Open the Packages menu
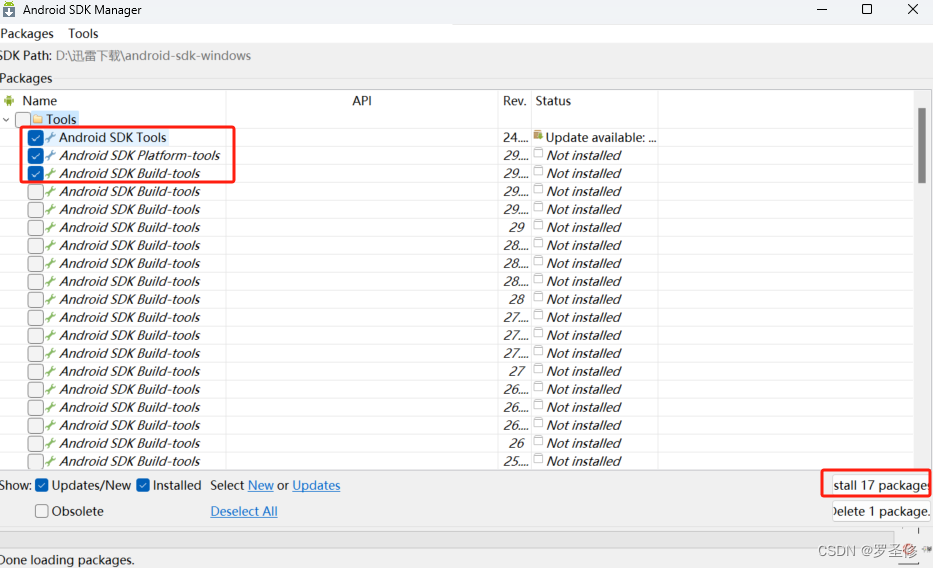This screenshot has height=568, width=933. [x=27, y=34]
